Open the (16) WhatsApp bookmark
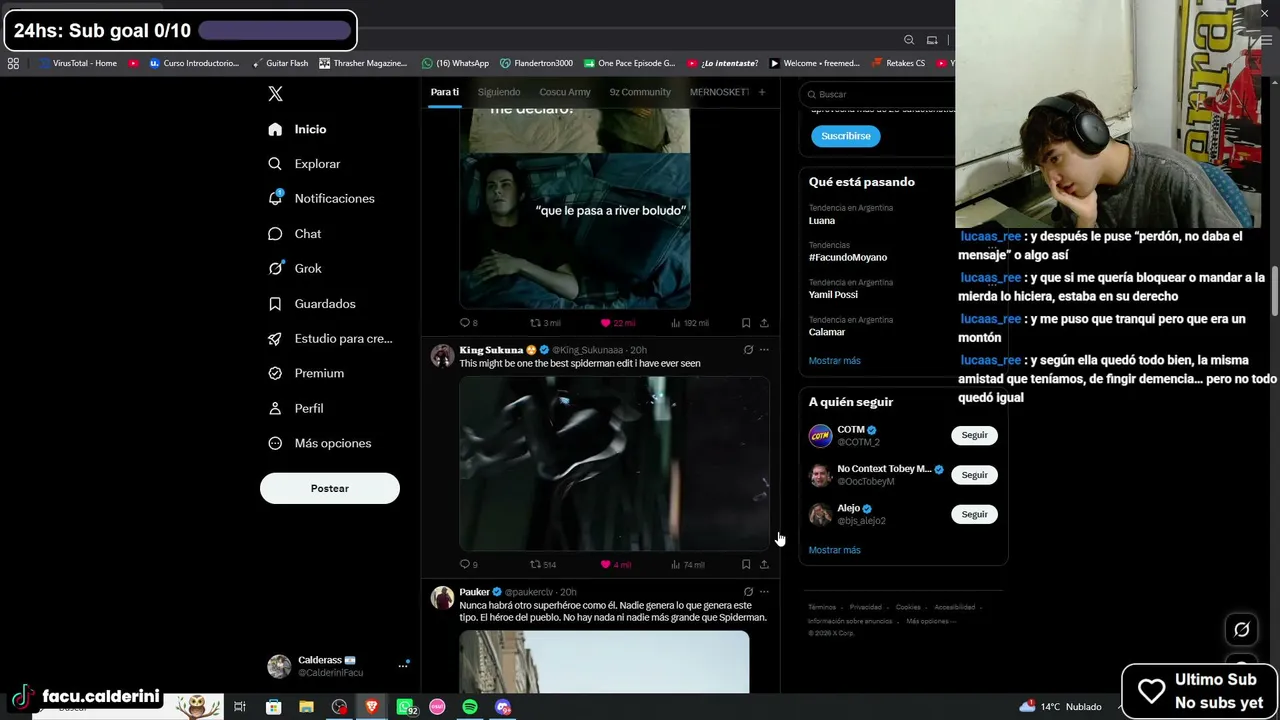Image resolution: width=1280 pixels, height=720 pixels. click(455, 63)
